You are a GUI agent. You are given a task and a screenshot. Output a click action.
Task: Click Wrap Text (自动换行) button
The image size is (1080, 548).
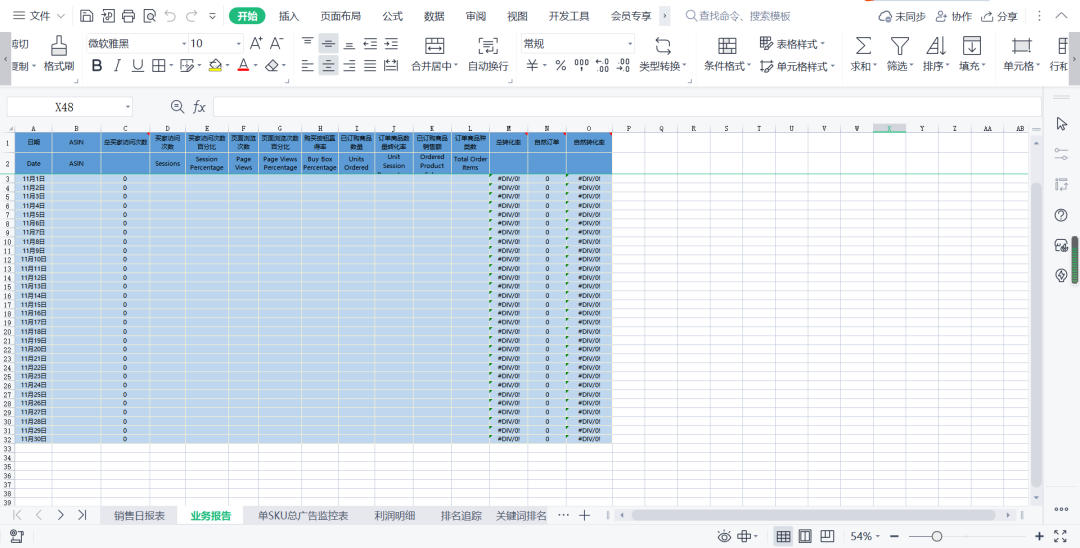pyautogui.click(x=488, y=55)
